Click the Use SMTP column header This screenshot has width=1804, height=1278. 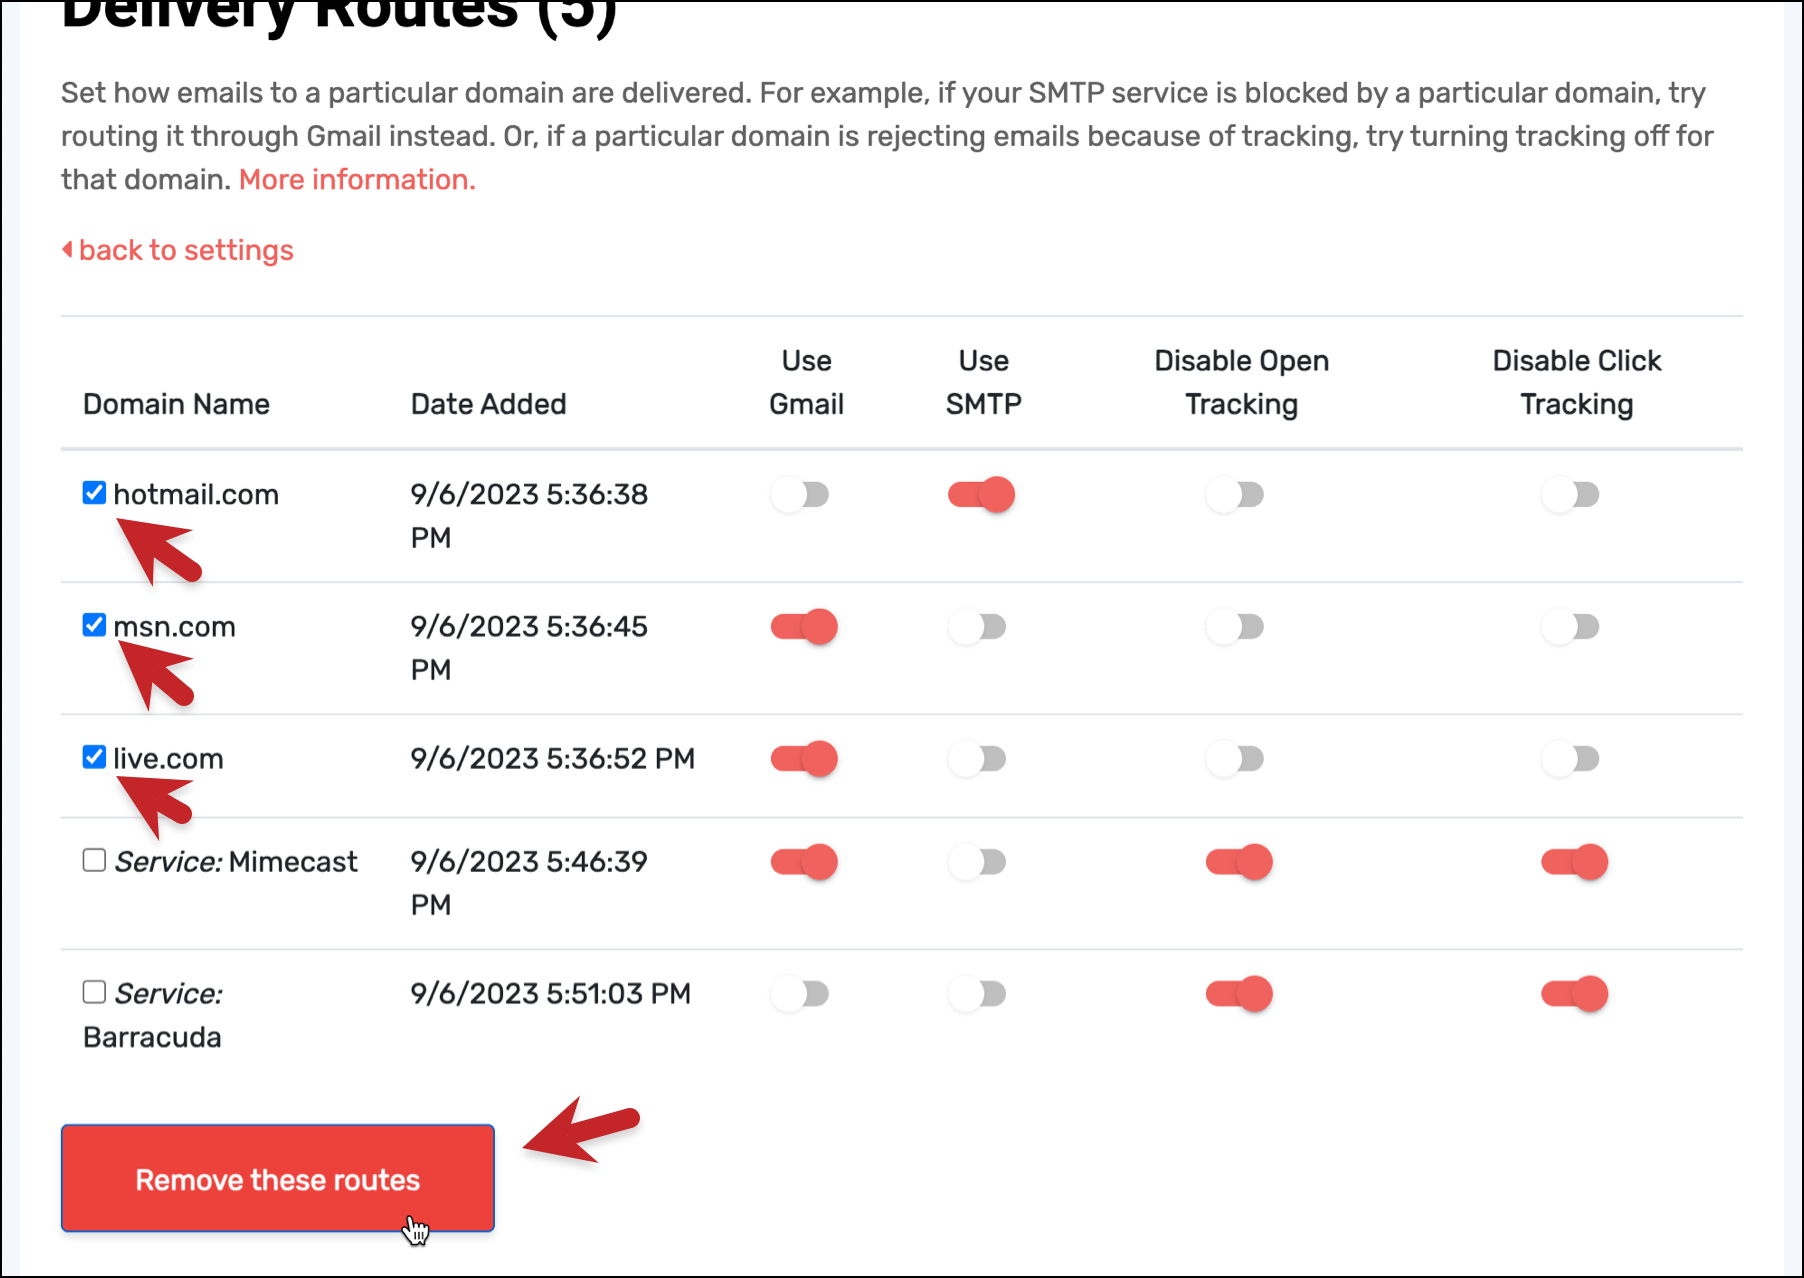point(983,382)
